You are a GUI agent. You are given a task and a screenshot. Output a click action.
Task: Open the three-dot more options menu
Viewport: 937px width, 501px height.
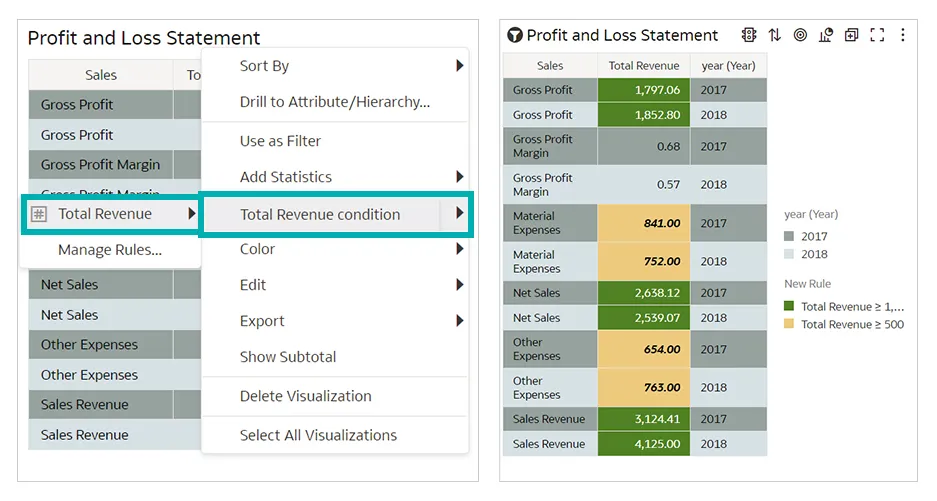903,35
